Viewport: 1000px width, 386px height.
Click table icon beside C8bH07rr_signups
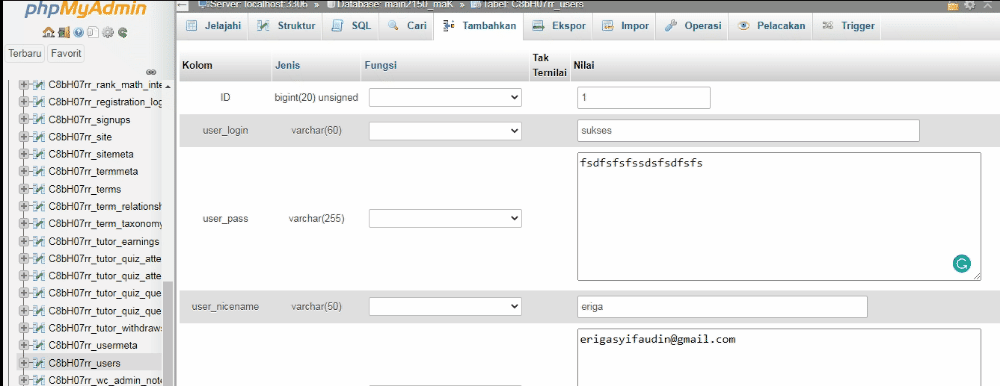coord(38,119)
